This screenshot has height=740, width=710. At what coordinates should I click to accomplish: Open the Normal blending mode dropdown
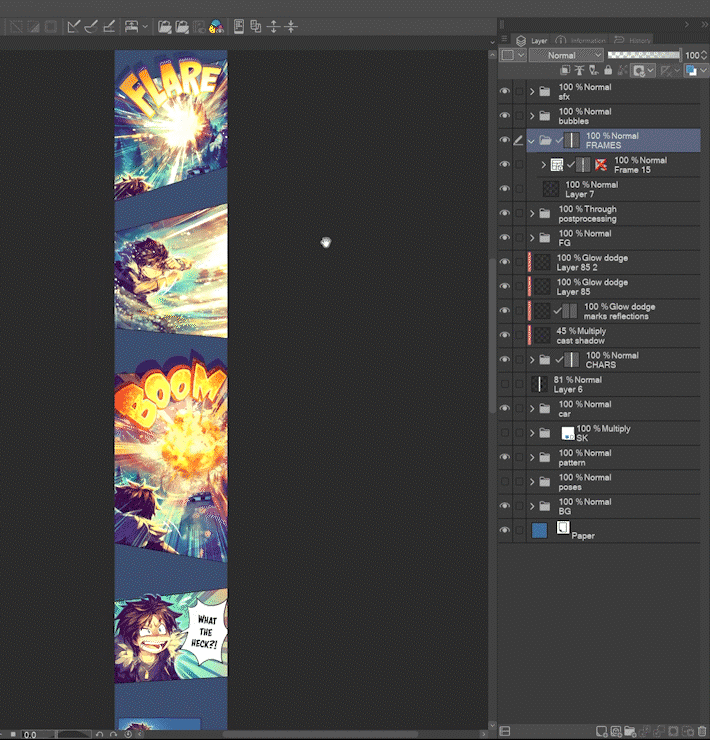click(x=566, y=55)
